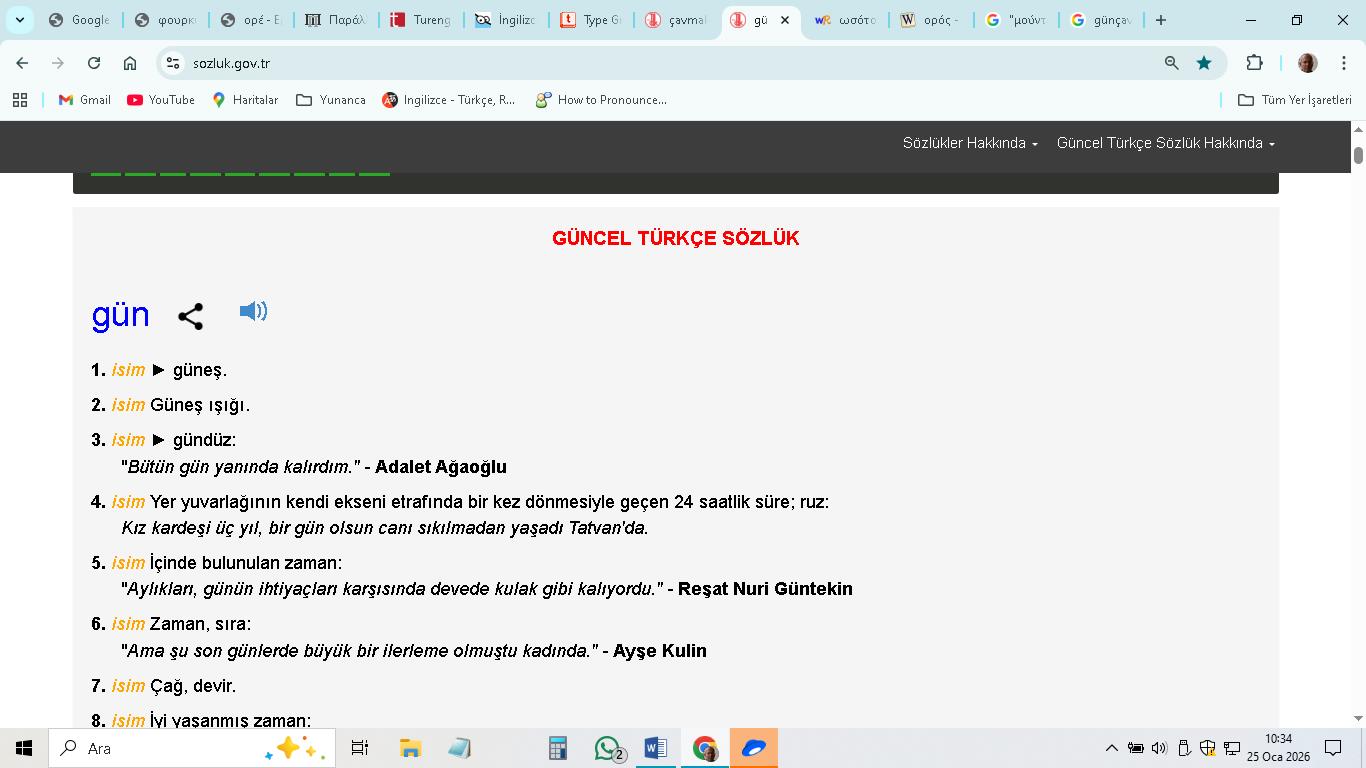Open the tab search dropdown arrow
The height and width of the screenshot is (768, 1366).
click(x=19, y=20)
